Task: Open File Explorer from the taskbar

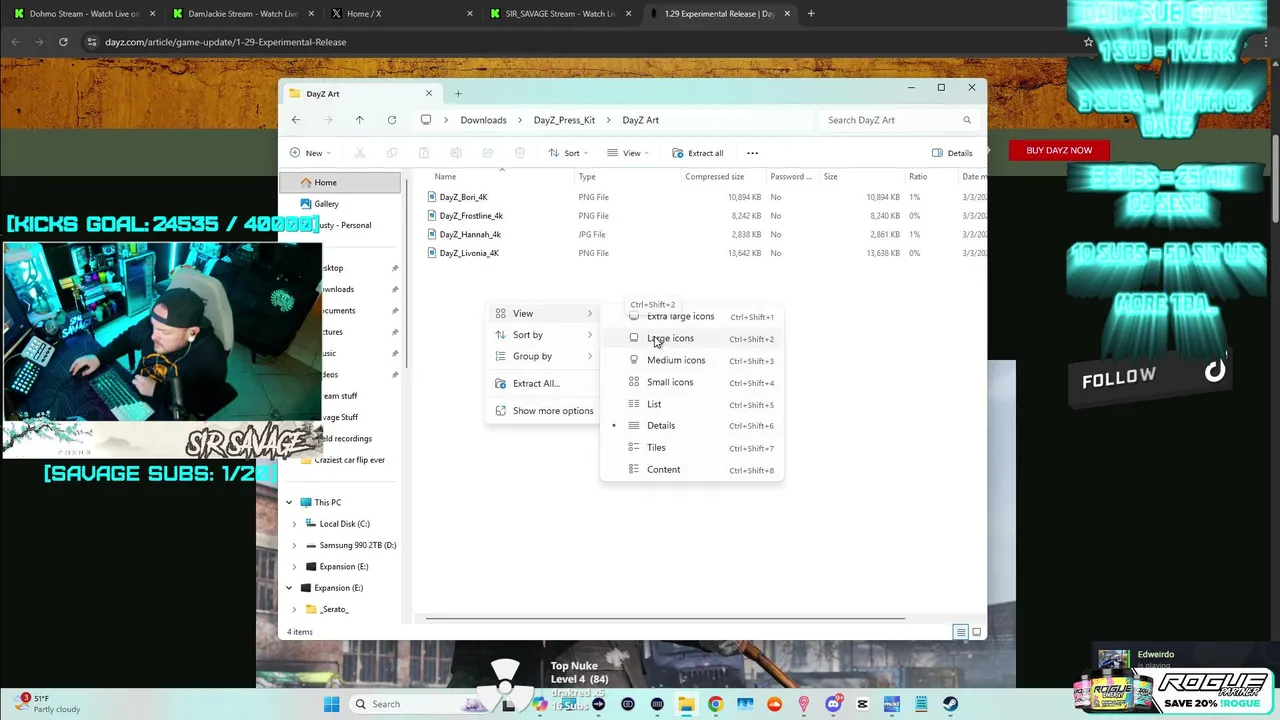Action: [686, 704]
